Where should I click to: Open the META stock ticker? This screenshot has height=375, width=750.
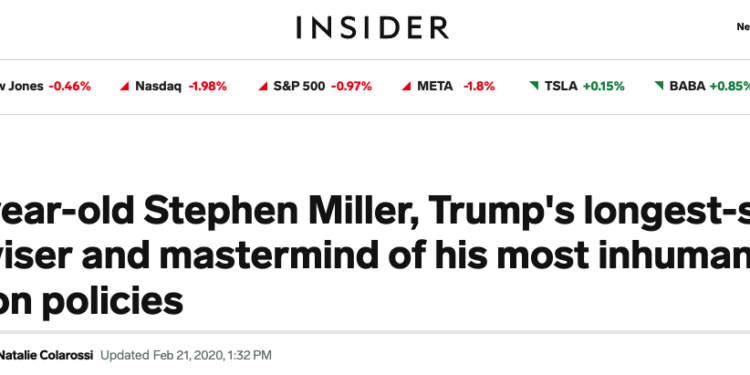click(435, 86)
